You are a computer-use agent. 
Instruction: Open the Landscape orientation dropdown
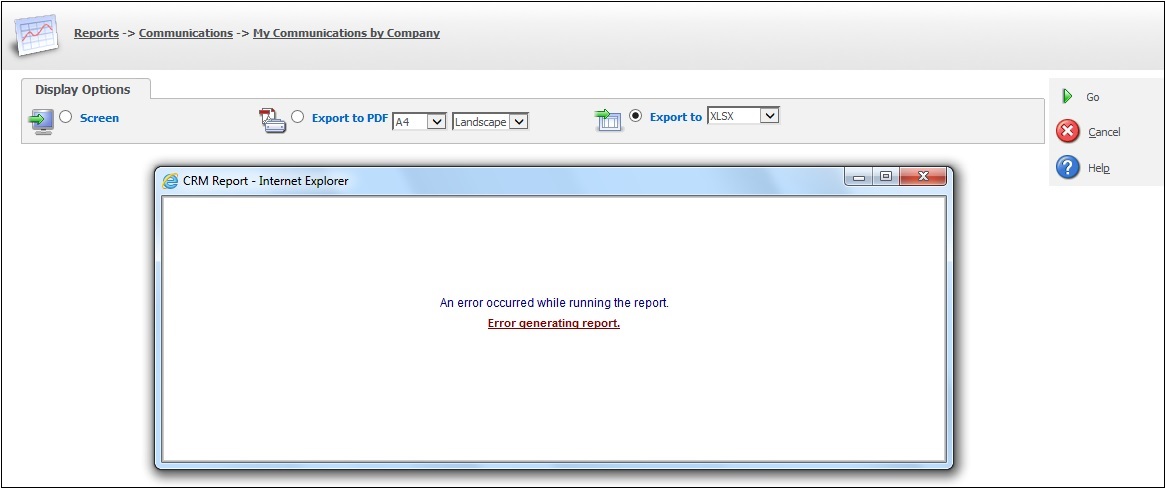point(490,121)
